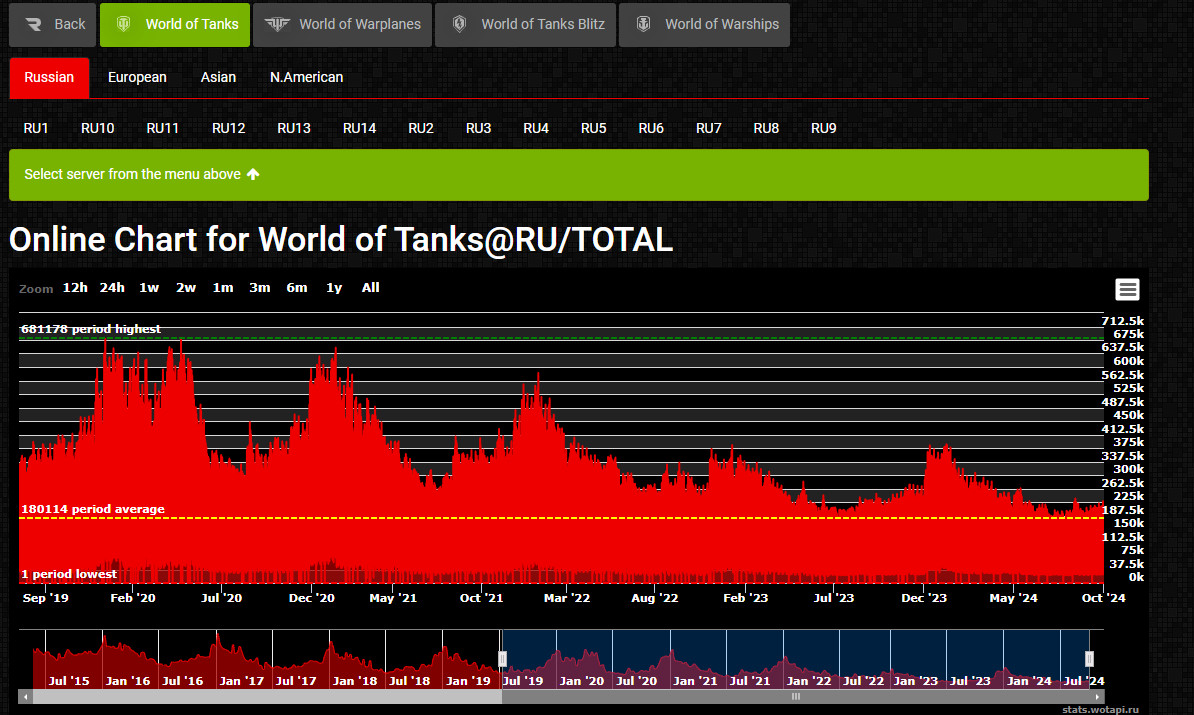Click the left arrow of navigator scrollbar
Image resolution: width=1194 pixels, height=715 pixels.
pos(23,696)
